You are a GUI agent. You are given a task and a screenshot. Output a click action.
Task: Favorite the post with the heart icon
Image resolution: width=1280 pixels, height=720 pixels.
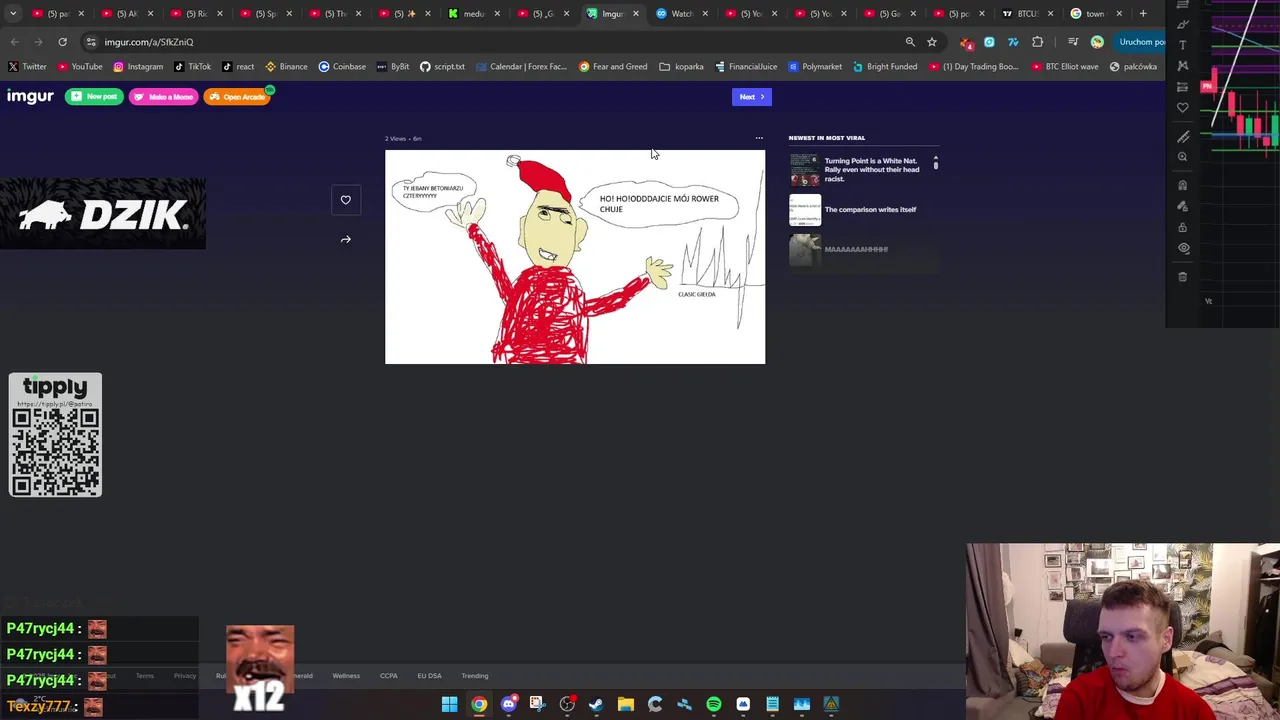346,200
